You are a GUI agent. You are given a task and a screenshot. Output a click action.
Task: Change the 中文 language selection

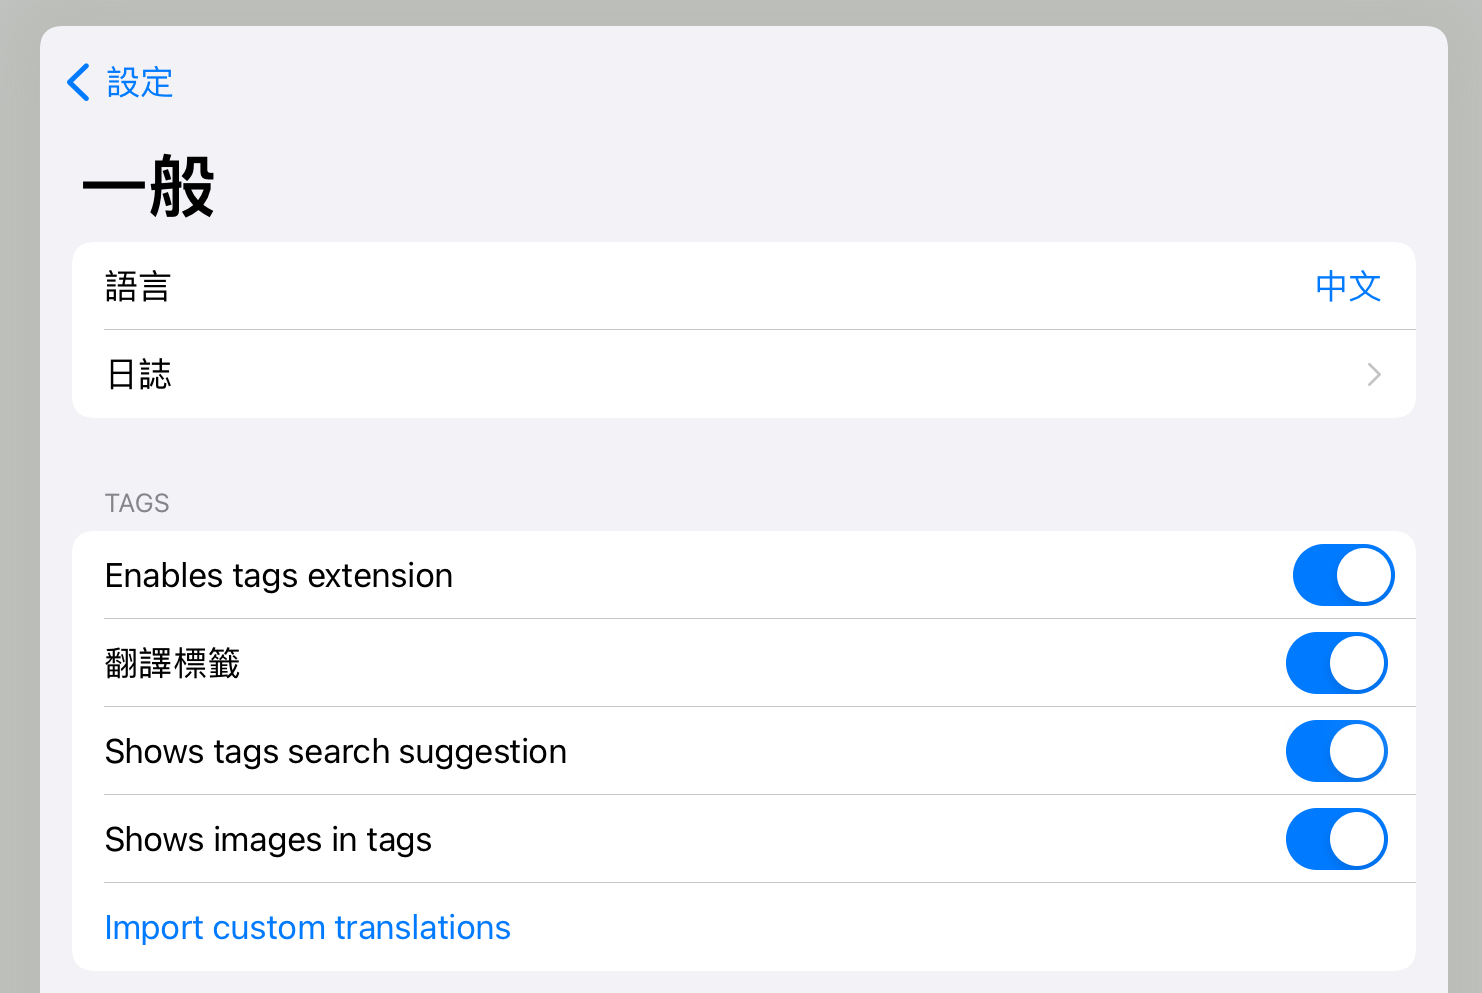[x=1347, y=287]
